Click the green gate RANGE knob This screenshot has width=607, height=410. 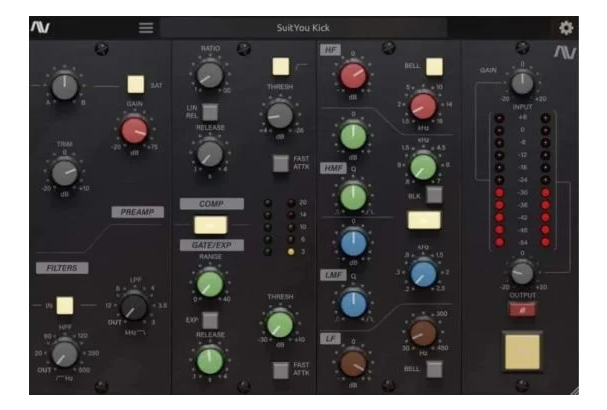tap(210, 284)
